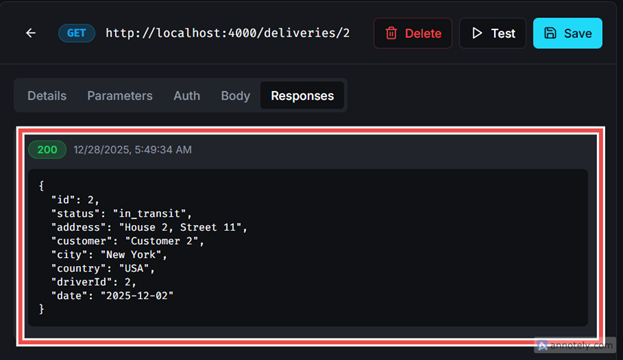
Task: Click the "date": "2025-12-02" line
Action: click(112, 296)
